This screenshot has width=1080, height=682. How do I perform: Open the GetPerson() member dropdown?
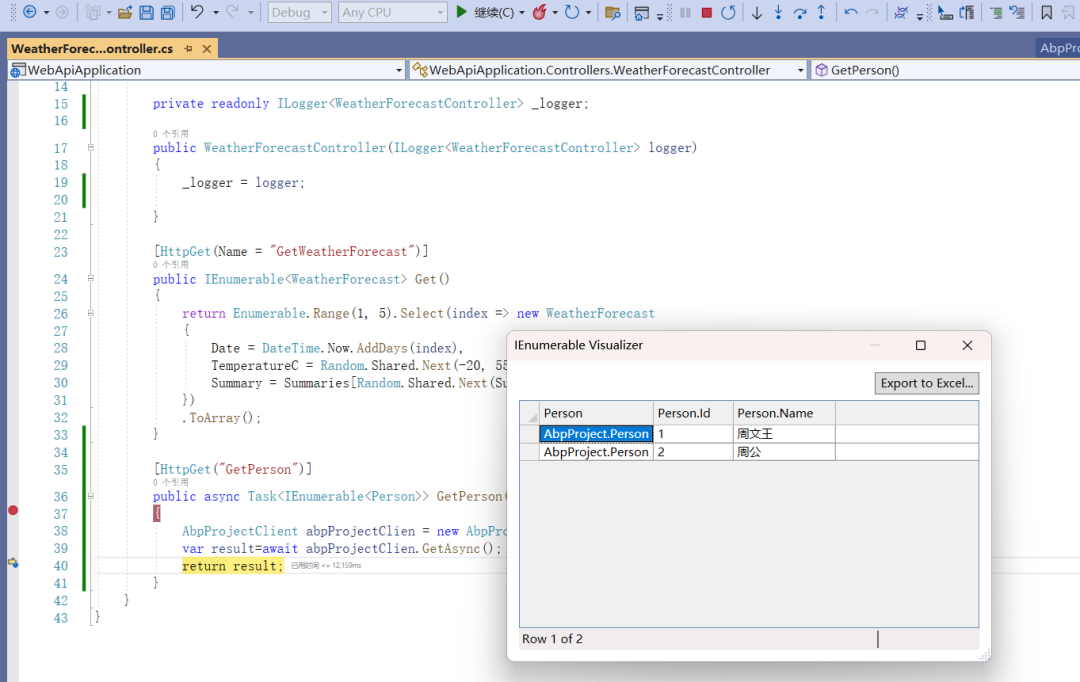(945, 70)
